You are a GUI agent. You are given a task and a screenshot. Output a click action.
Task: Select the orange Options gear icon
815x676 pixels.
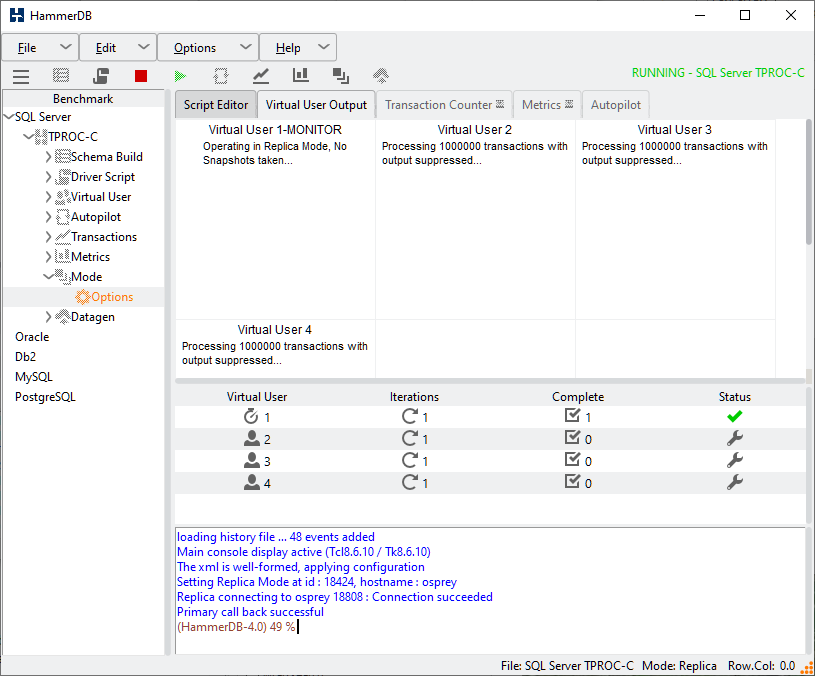(83, 297)
